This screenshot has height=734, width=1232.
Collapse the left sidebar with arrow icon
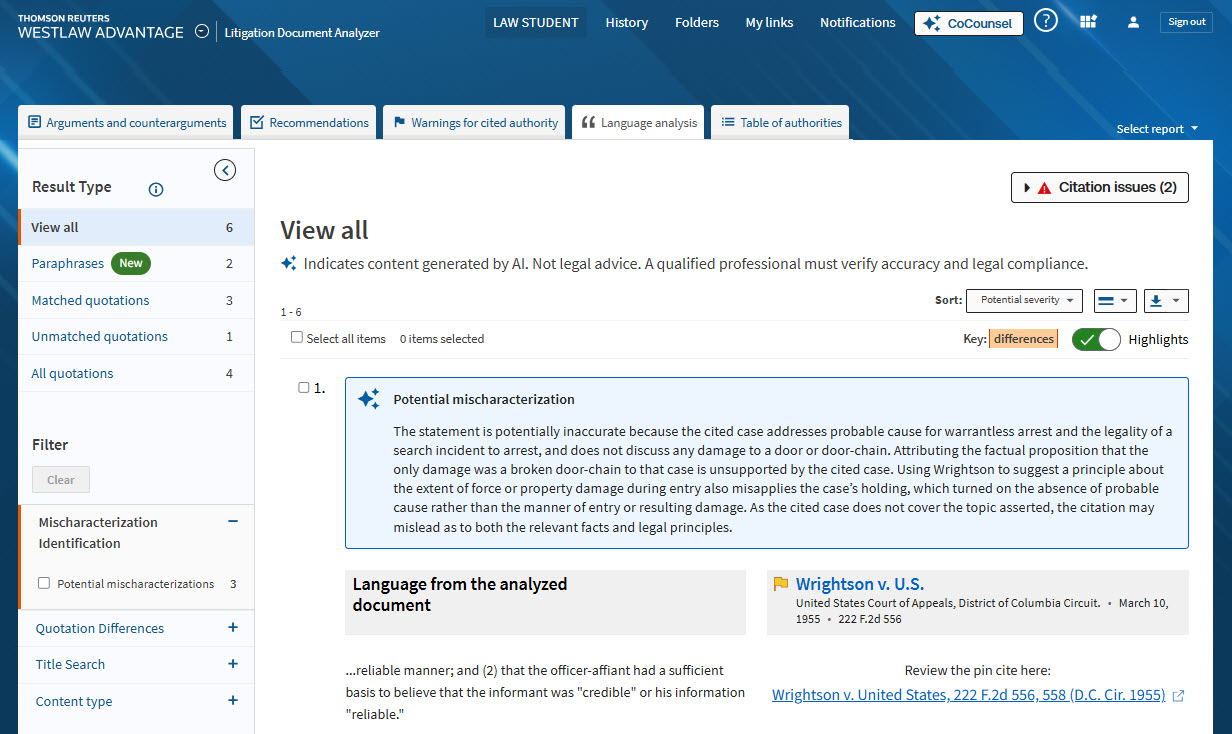[x=225, y=170]
